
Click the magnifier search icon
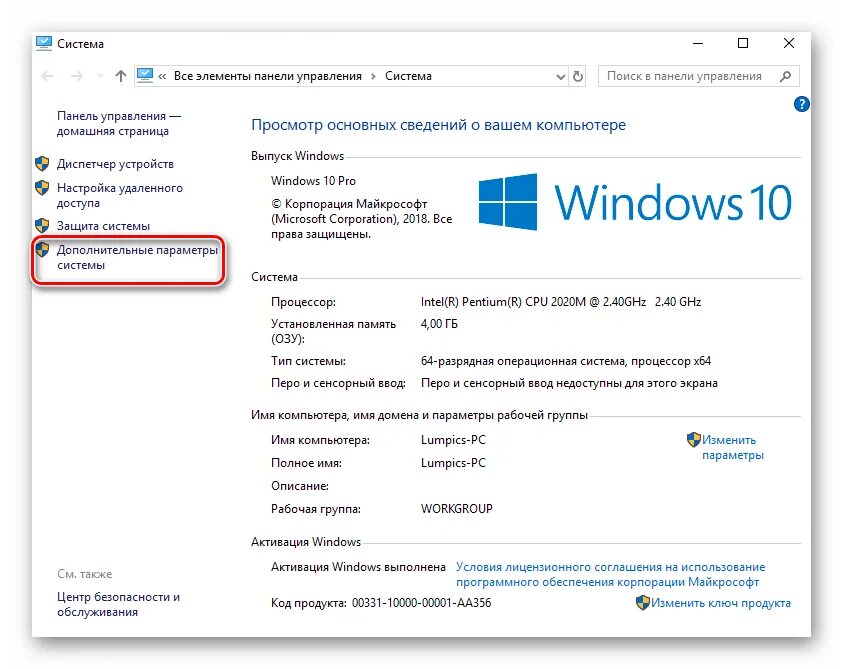tap(785, 76)
